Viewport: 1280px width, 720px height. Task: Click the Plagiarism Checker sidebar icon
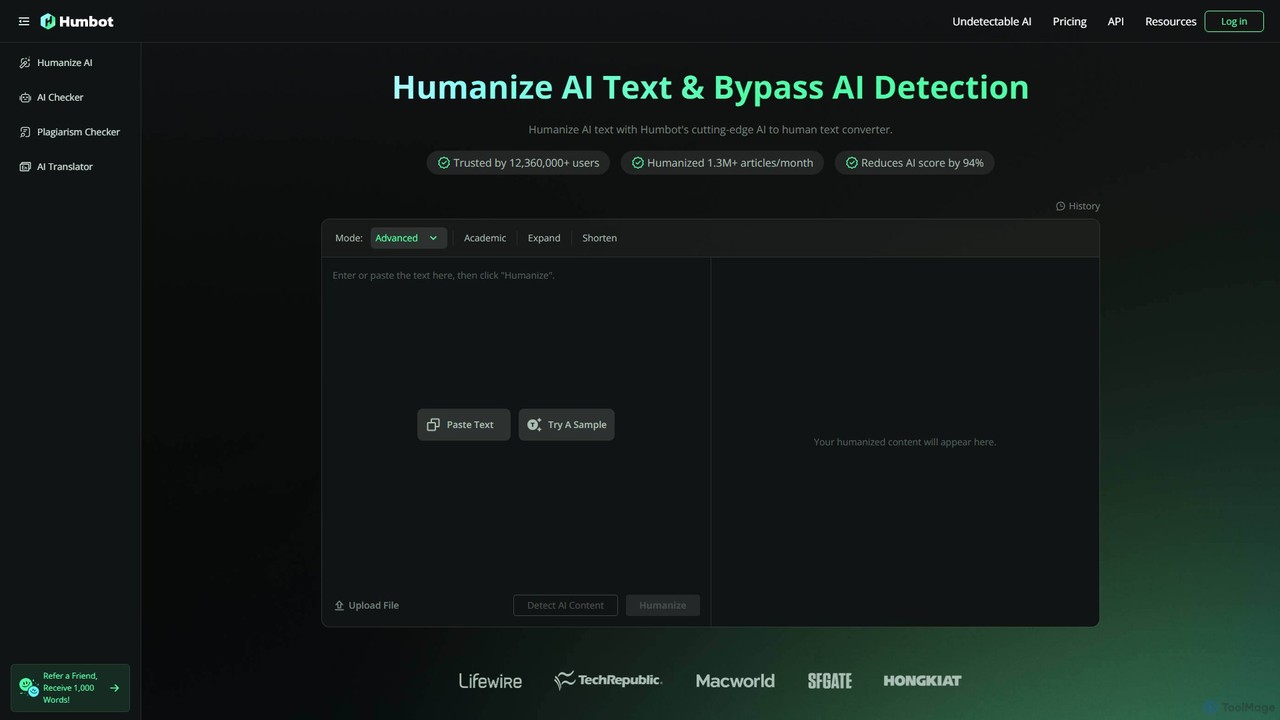coord(26,132)
